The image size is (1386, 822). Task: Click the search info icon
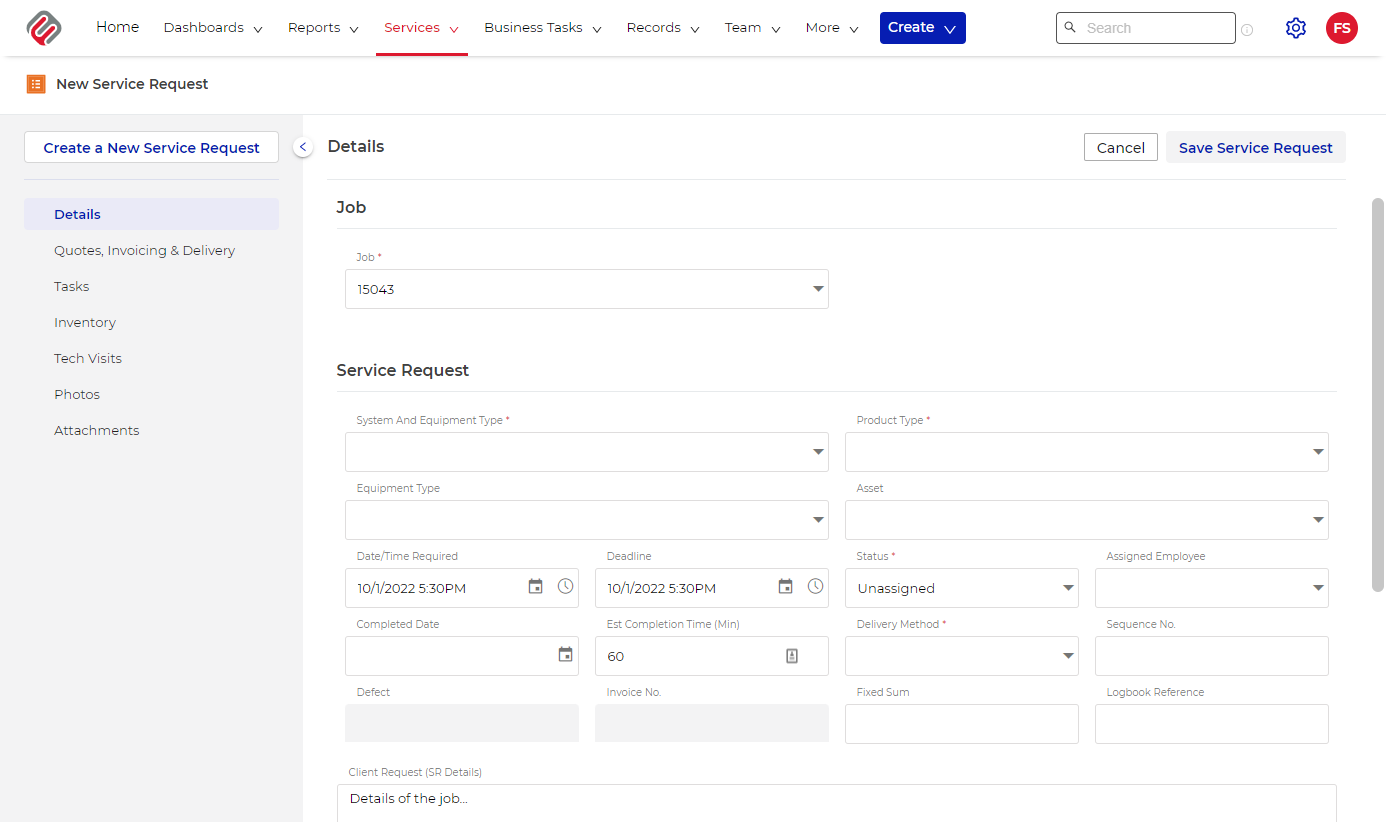point(1247,30)
